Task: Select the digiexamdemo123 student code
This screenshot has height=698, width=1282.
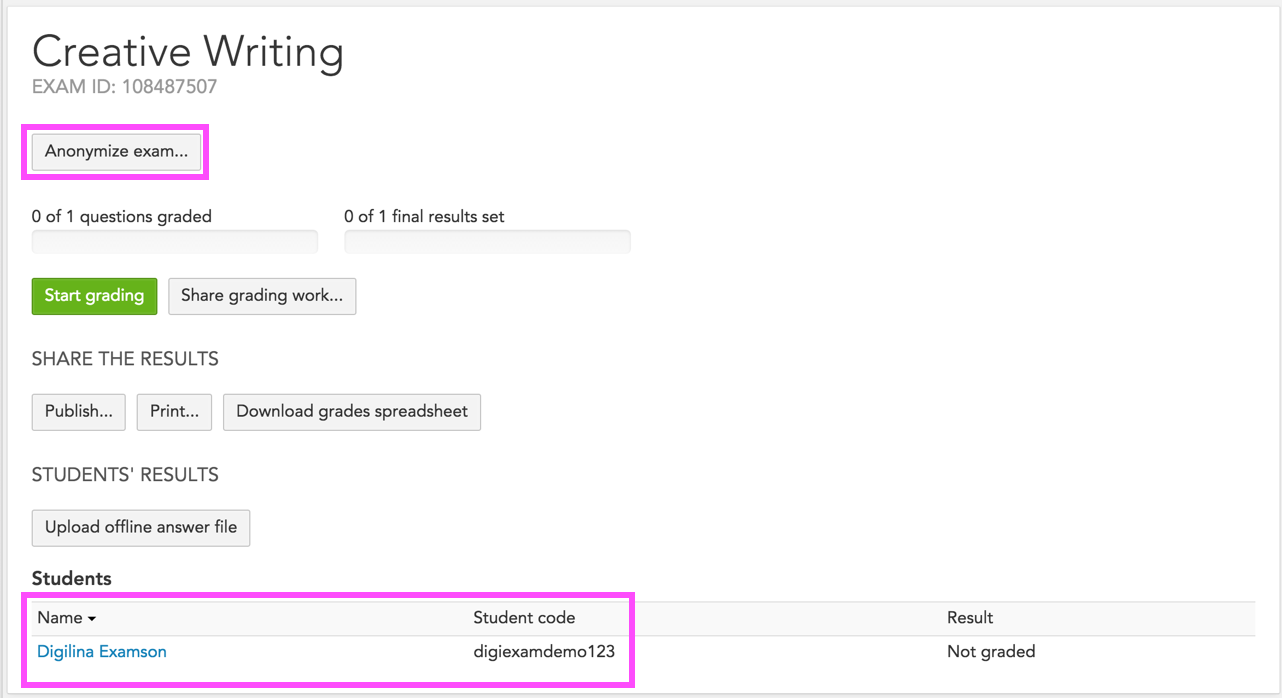Action: pos(544,652)
